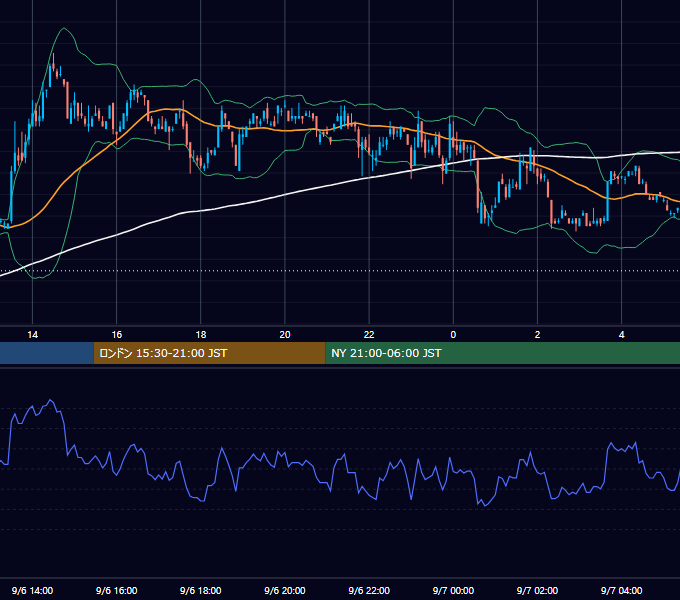Click the '14' hour label on price chart axis

point(33,335)
